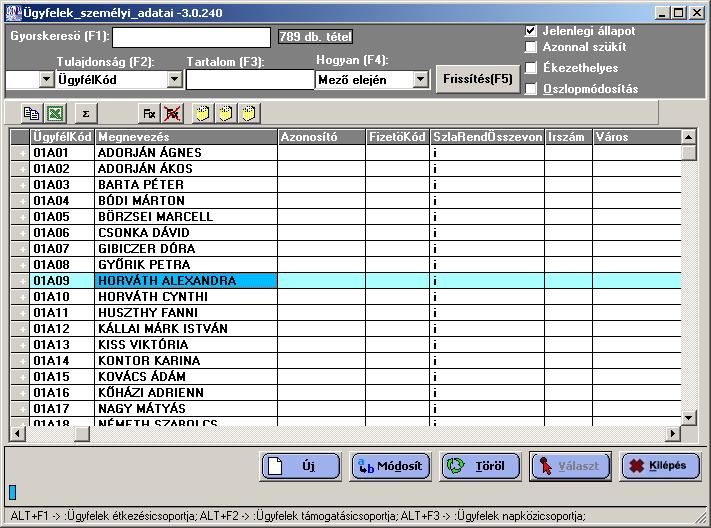Click the rightmost yellow note icon
711x528 pixels.
tap(248, 113)
